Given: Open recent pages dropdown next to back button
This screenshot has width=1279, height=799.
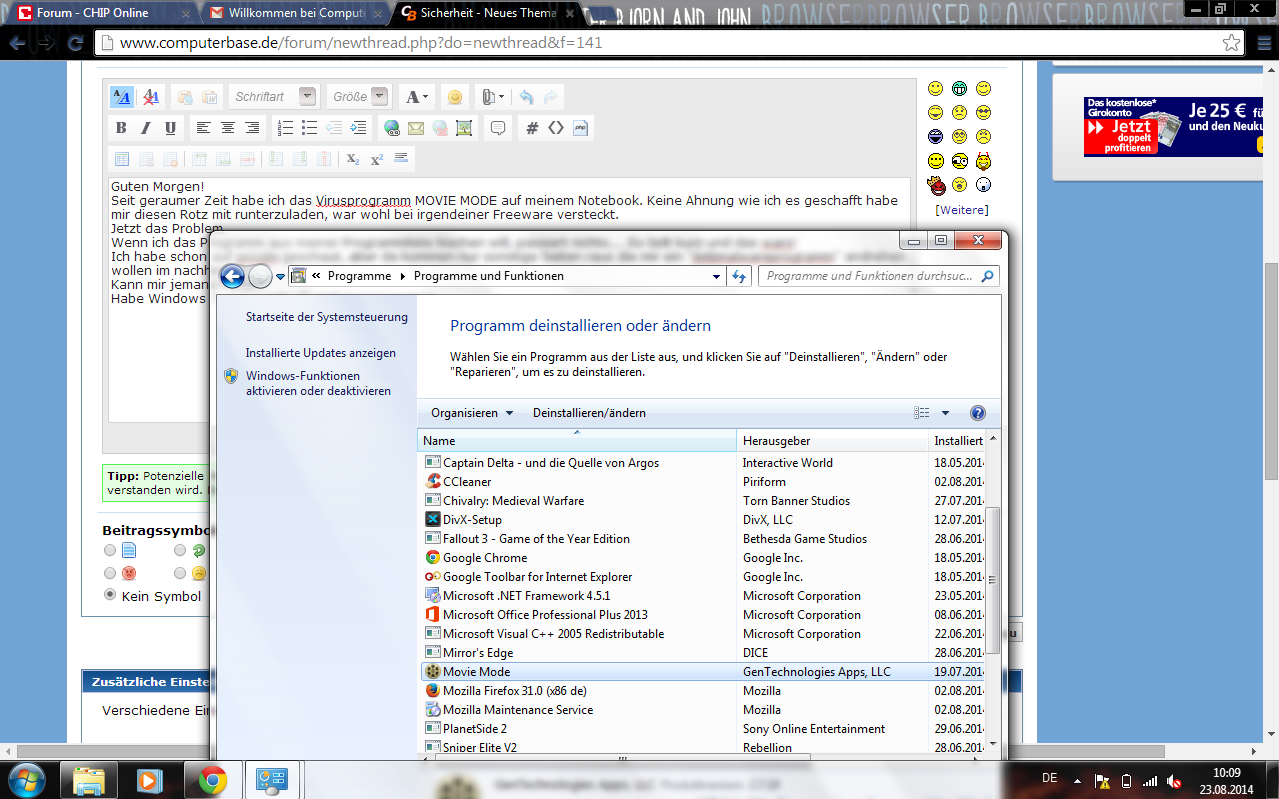Looking at the screenshot, I should coord(282,277).
